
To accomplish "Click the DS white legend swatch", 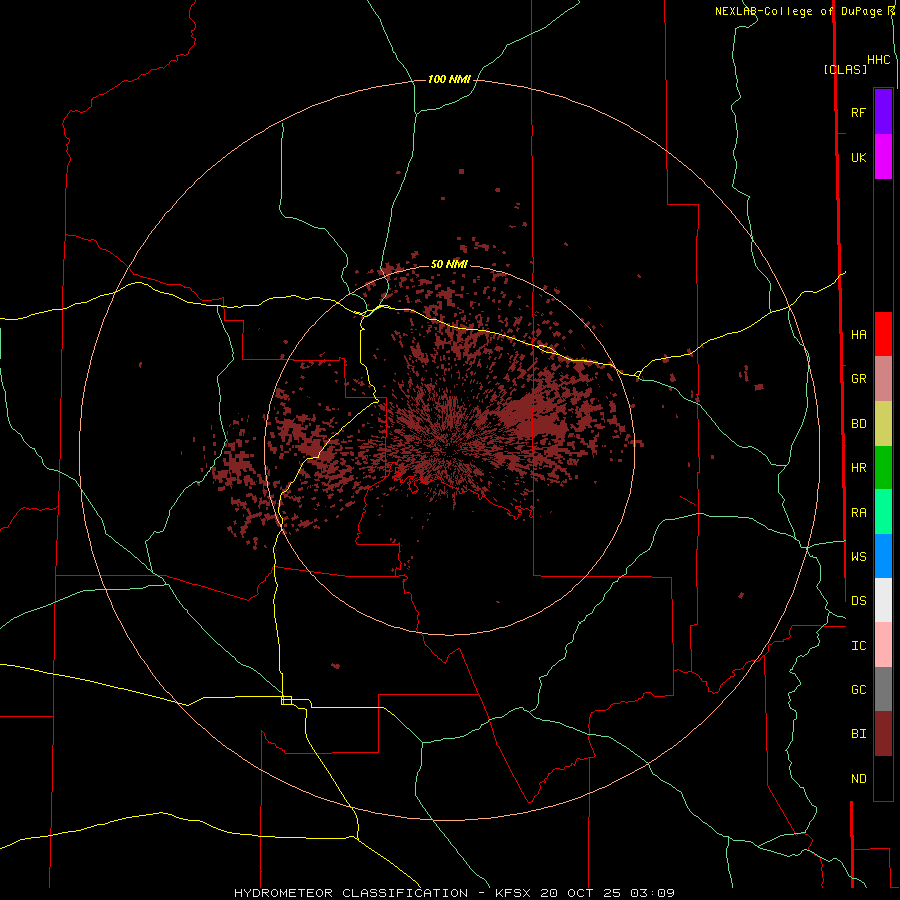I will coord(883,600).
